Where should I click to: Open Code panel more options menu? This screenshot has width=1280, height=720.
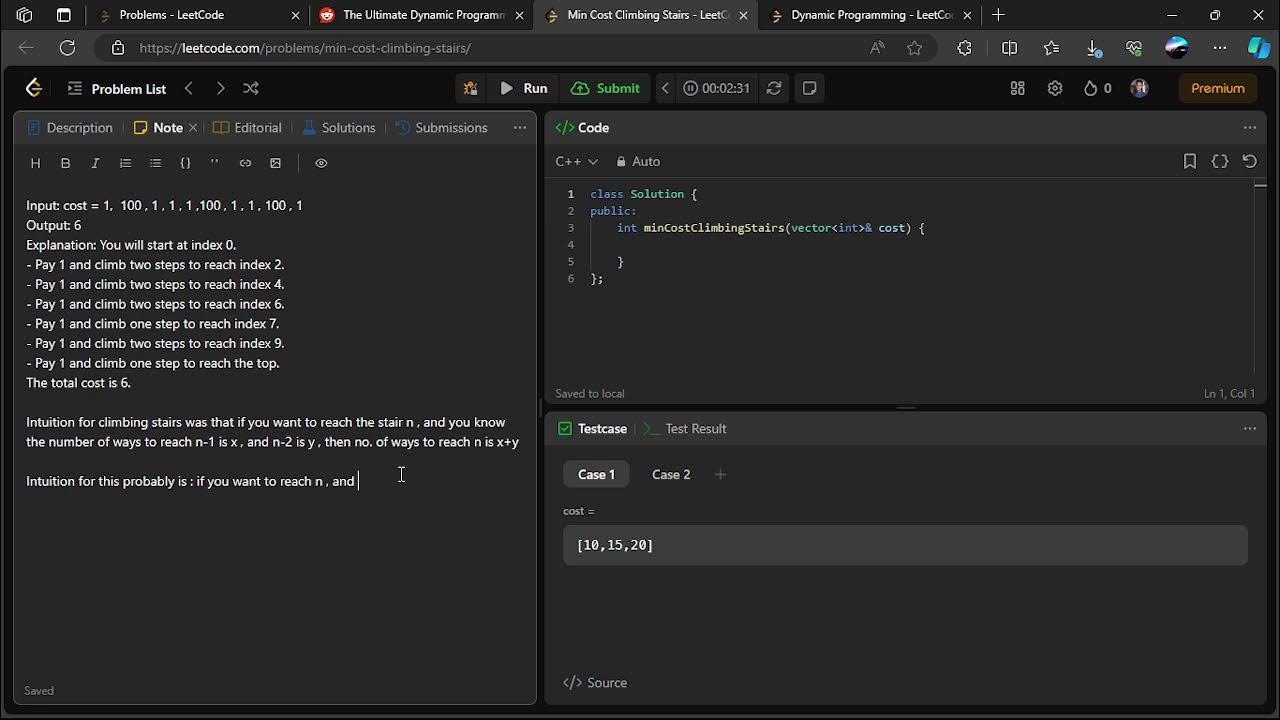click(x=1249, y=127)
